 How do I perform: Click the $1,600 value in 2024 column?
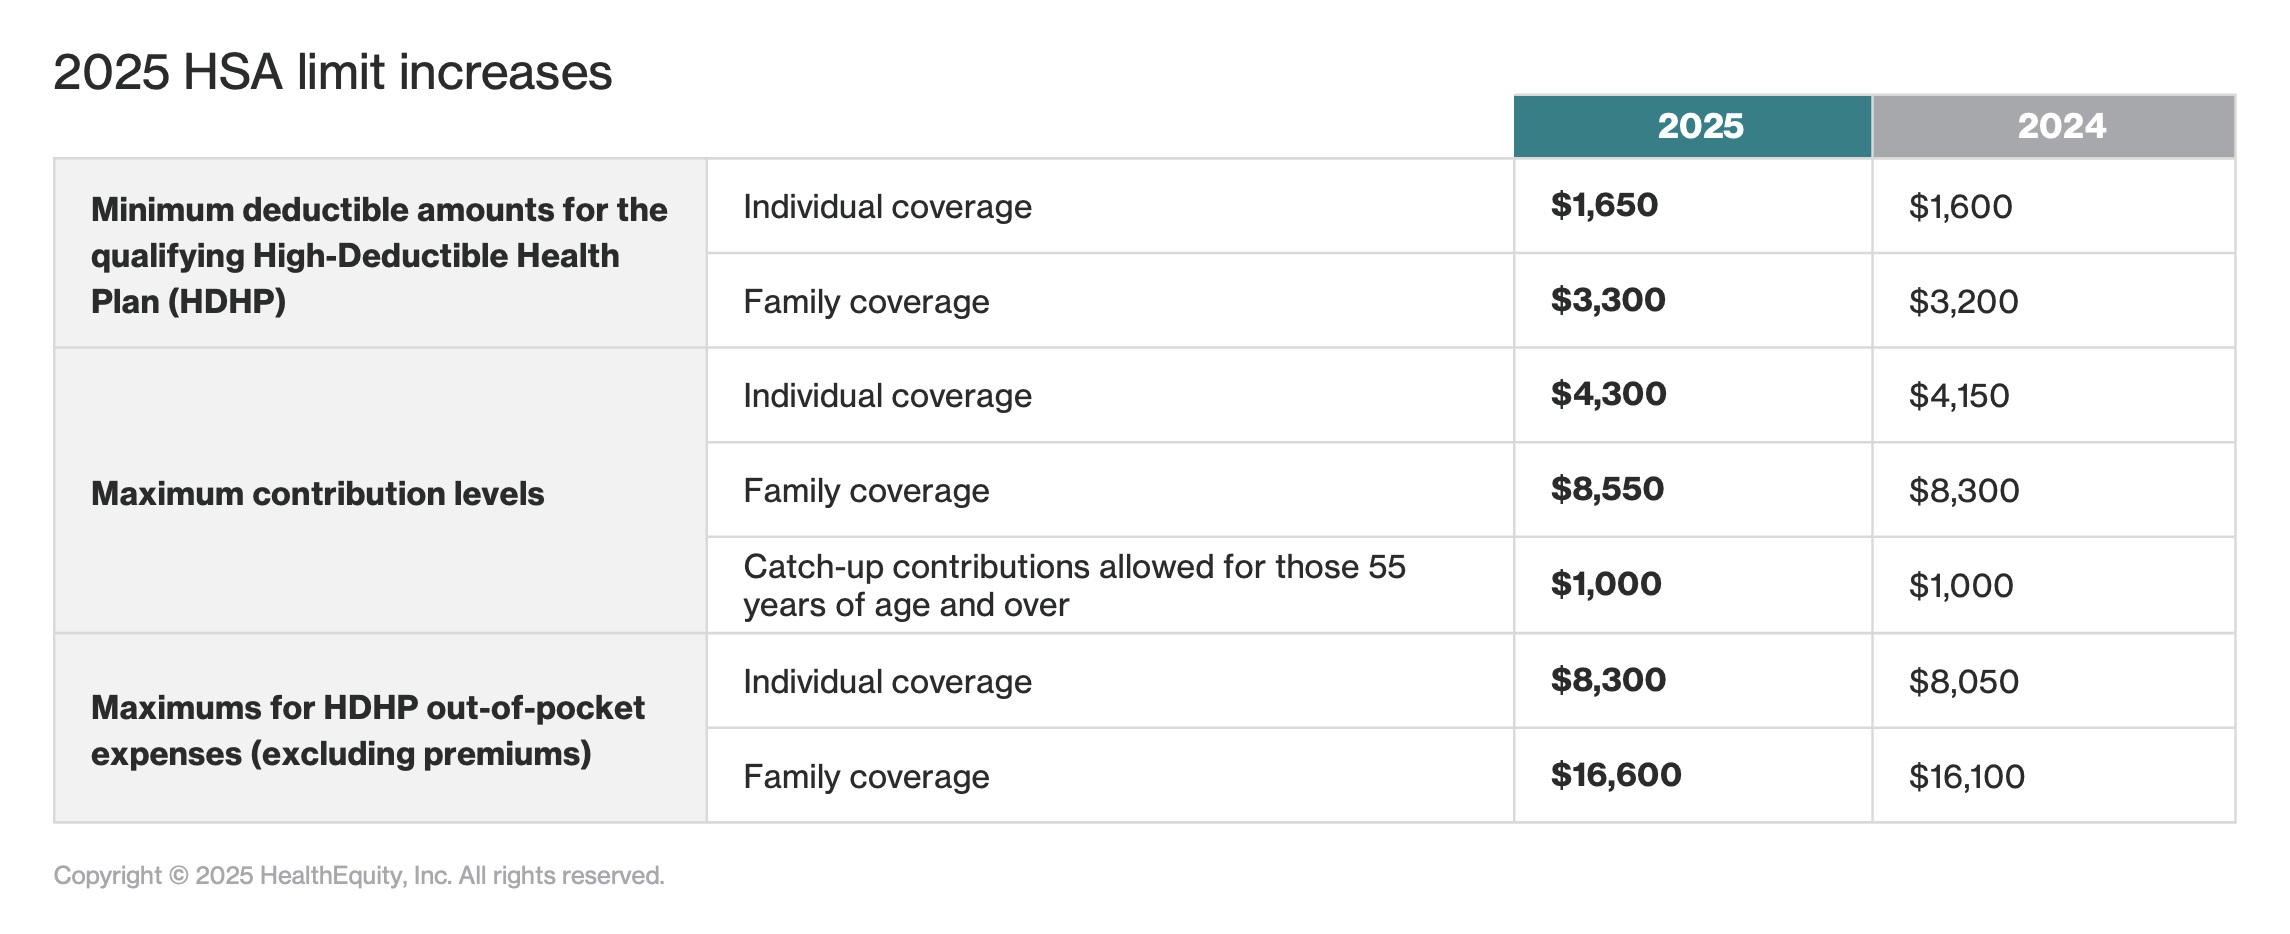click(x=1960, y=207)
